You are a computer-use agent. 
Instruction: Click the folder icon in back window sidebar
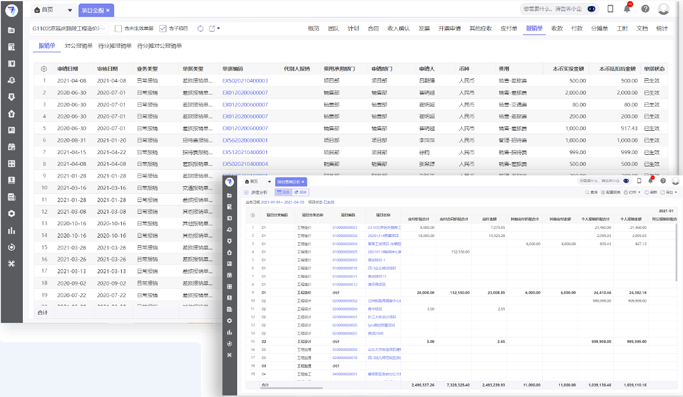click(12, 30)
